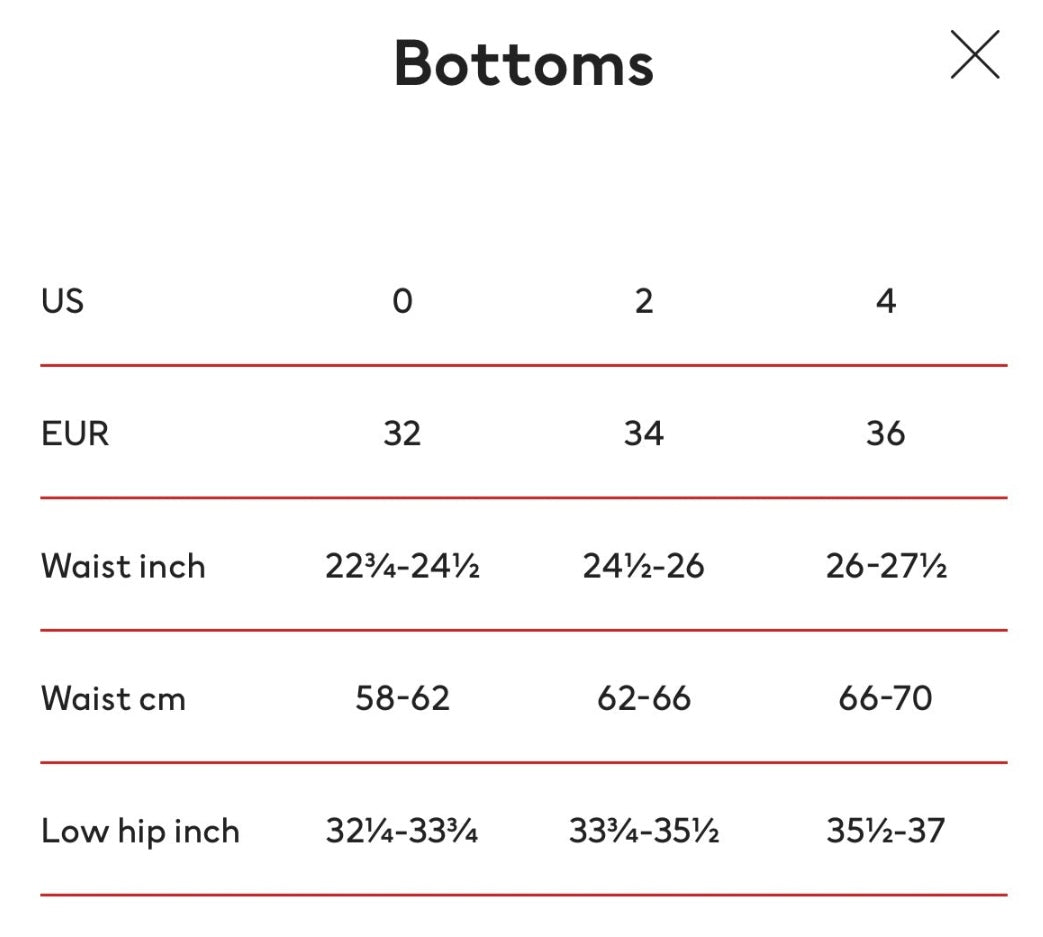Select low hip value 33¾-35½
The image size is (1043, 937).
click(x=644, y=831)
